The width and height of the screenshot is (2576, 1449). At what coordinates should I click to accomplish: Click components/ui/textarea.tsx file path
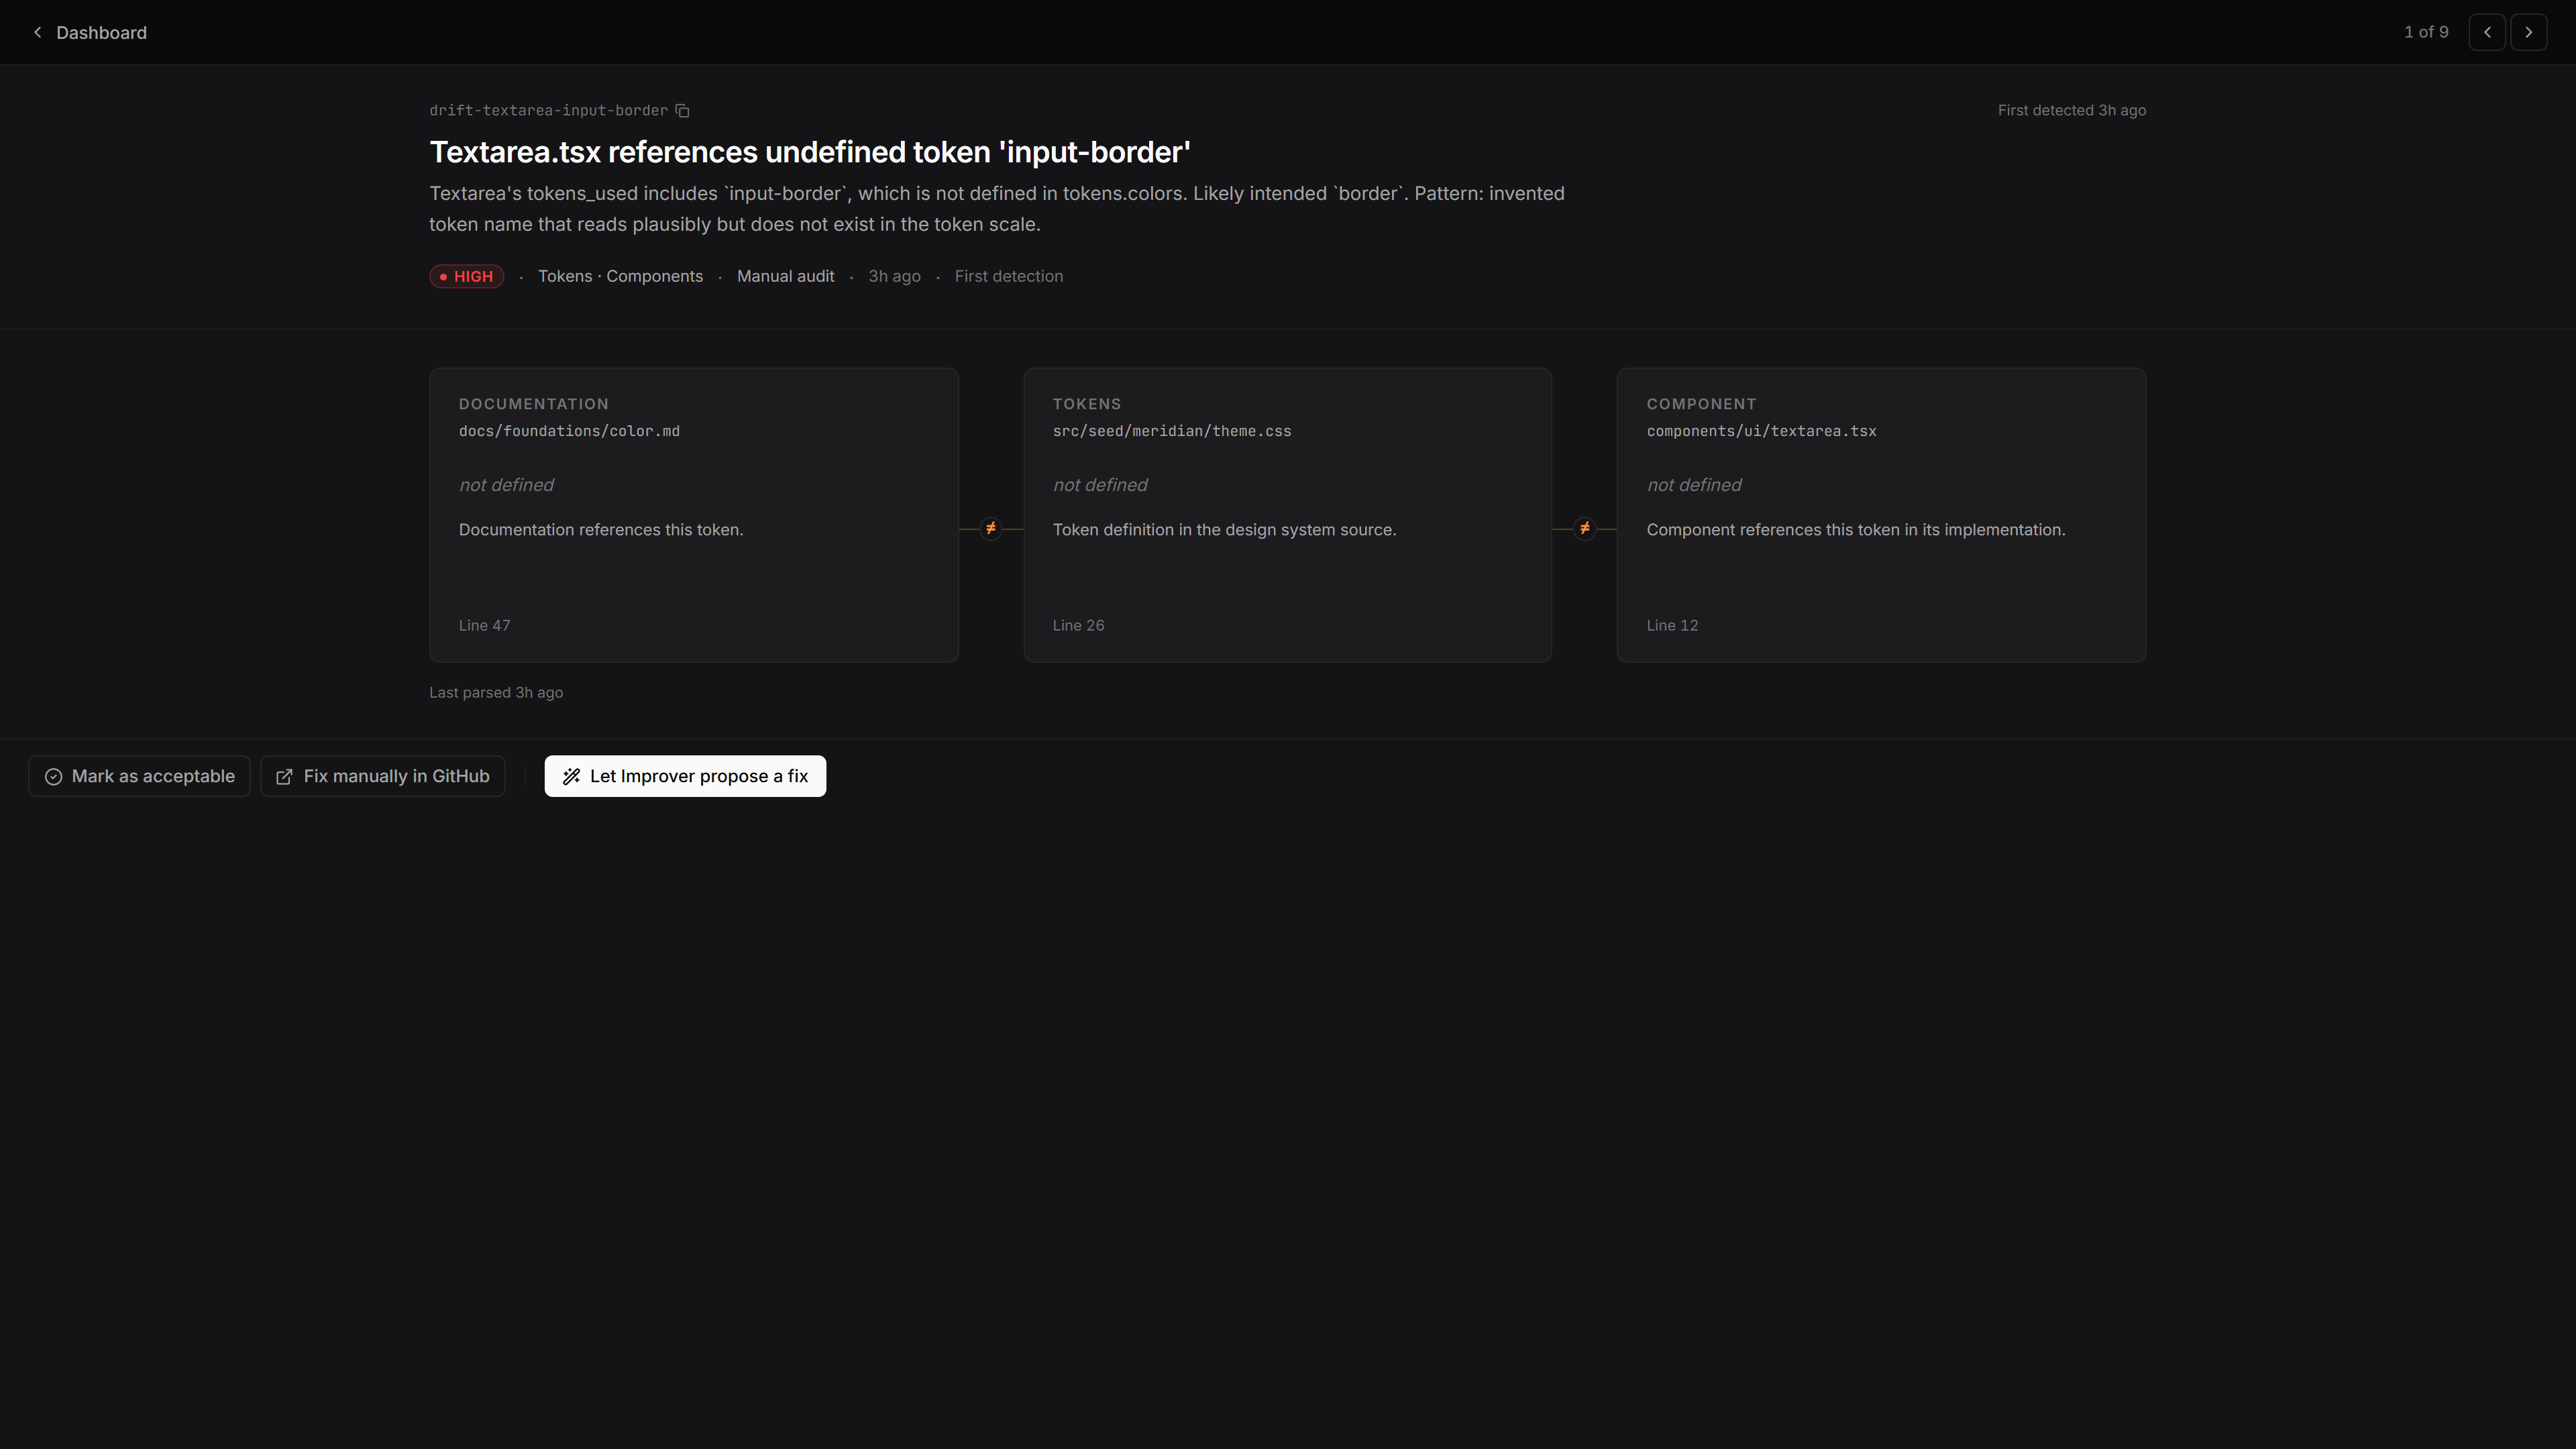point(1761,431)
